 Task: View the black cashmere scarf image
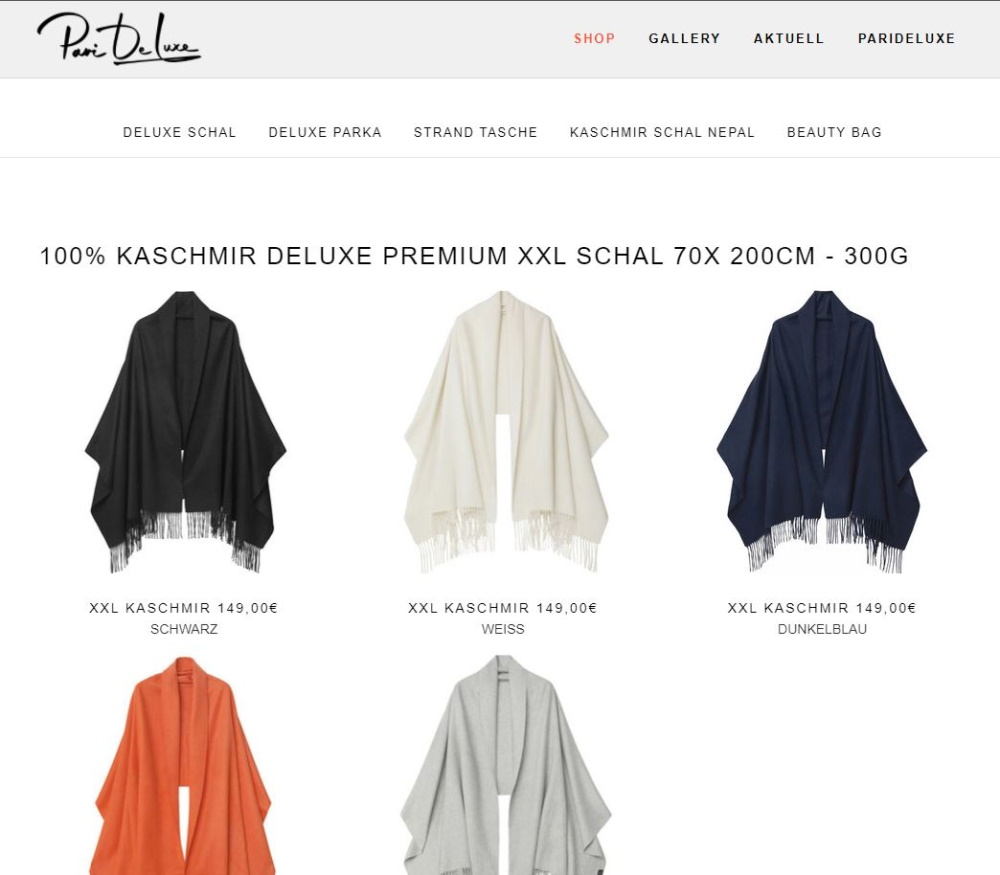[x=185, y=432]
